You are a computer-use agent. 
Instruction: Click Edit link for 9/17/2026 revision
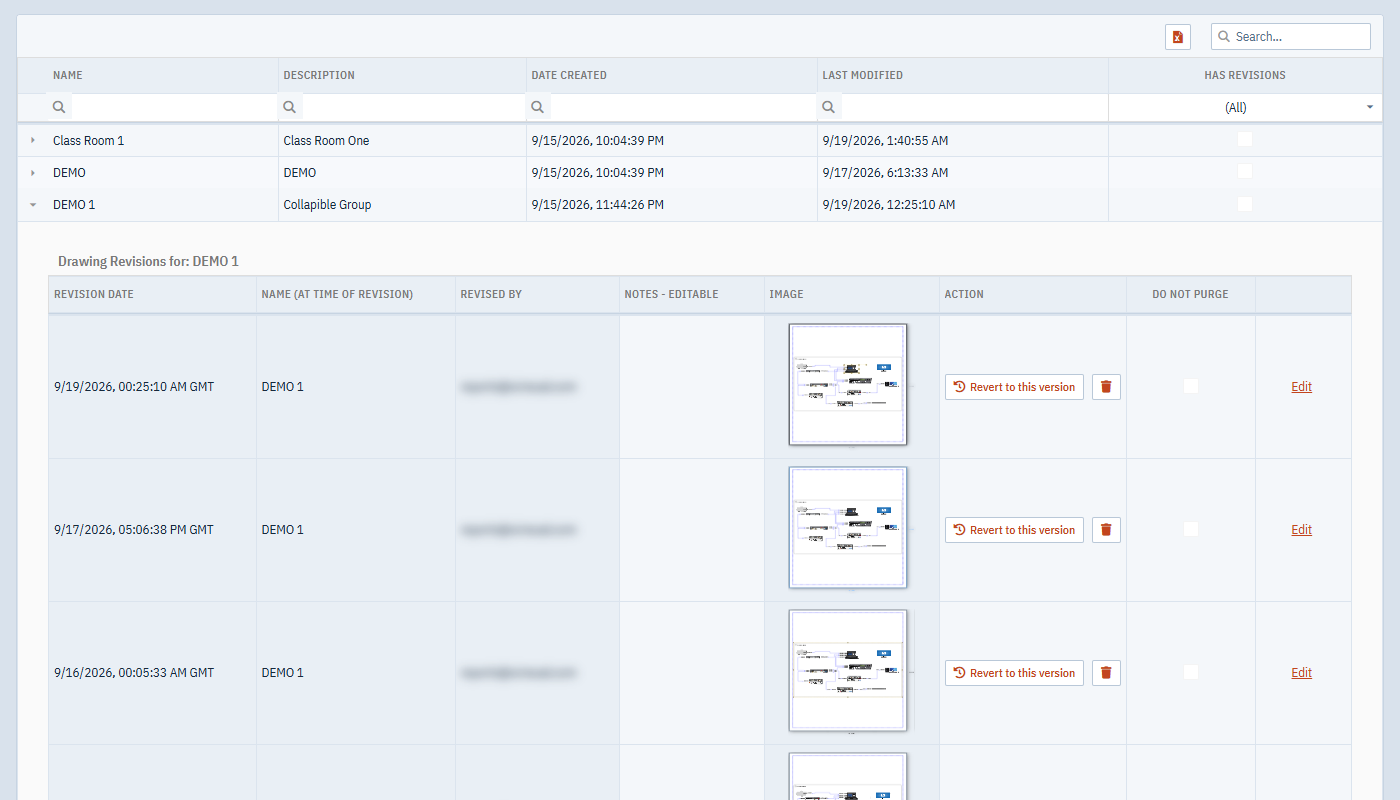pos(1301,530)
